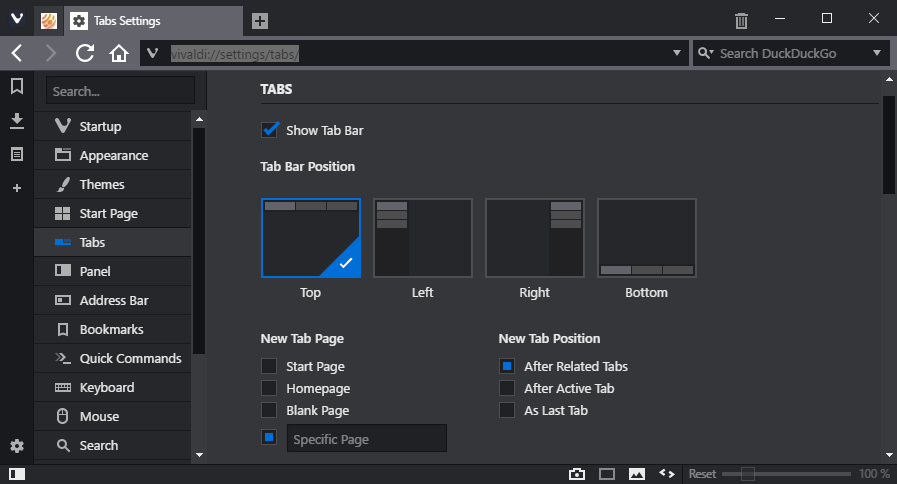Open the Downloads panel icon

[16, 121]
